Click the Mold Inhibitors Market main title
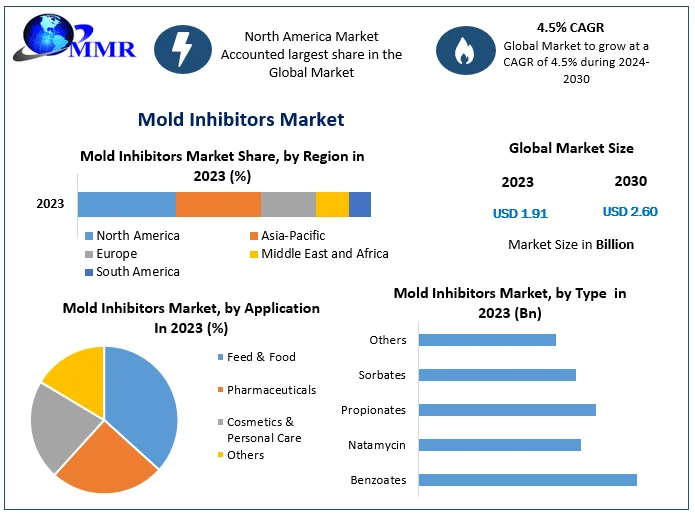The width and height of the screenshot is (695, 516). coord(241,120)
